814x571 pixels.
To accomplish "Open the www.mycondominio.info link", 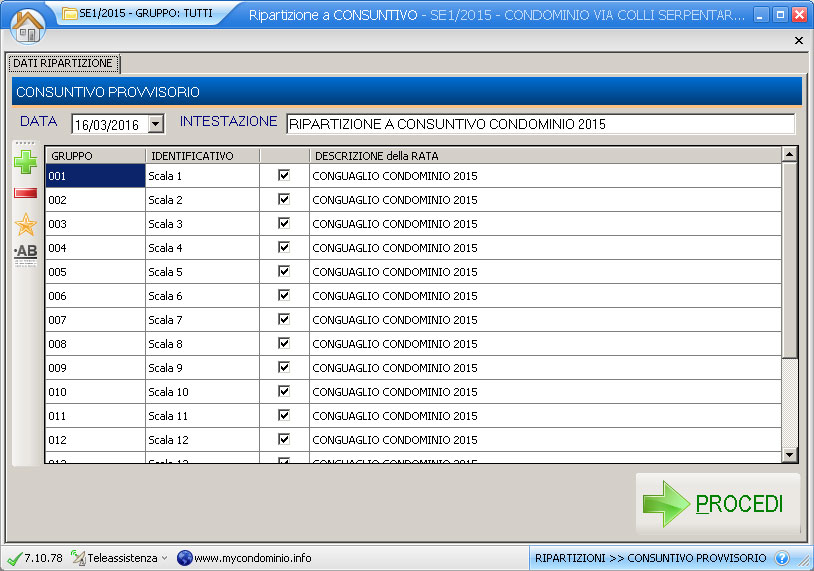I will click(x=252, y=558).
